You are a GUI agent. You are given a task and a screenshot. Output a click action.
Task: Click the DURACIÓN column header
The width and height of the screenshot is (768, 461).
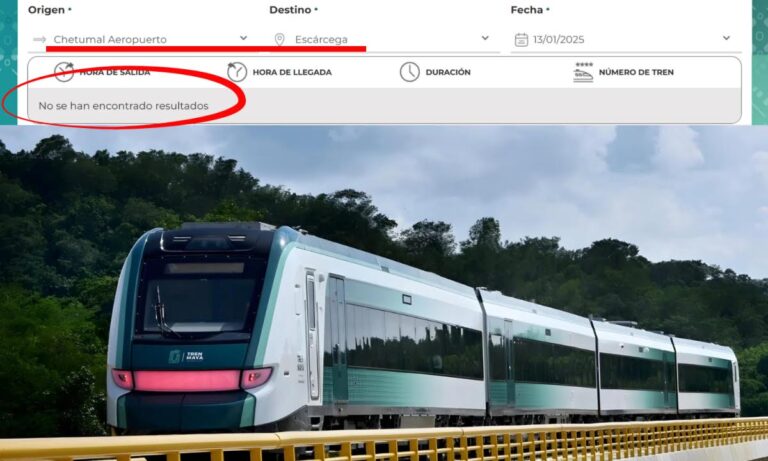tap(448, 72)
